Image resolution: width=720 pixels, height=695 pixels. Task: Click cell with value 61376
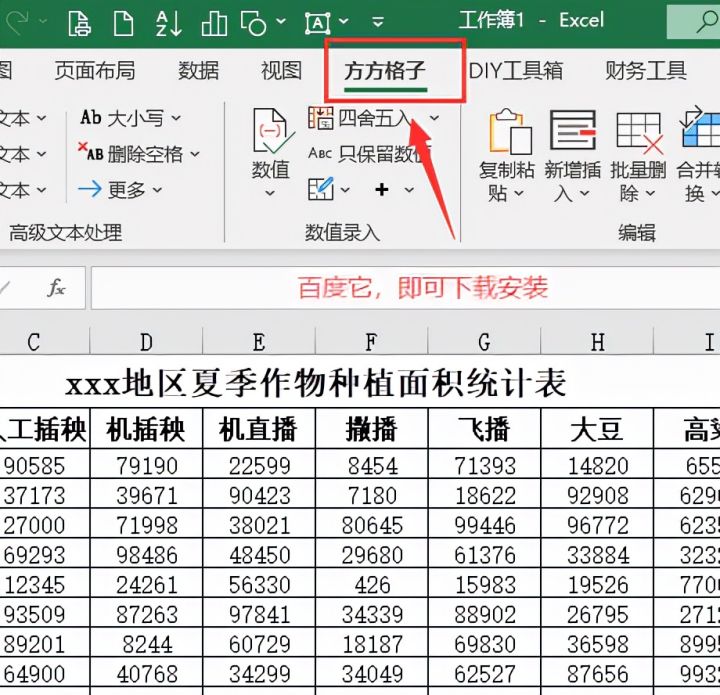[485, 555]
